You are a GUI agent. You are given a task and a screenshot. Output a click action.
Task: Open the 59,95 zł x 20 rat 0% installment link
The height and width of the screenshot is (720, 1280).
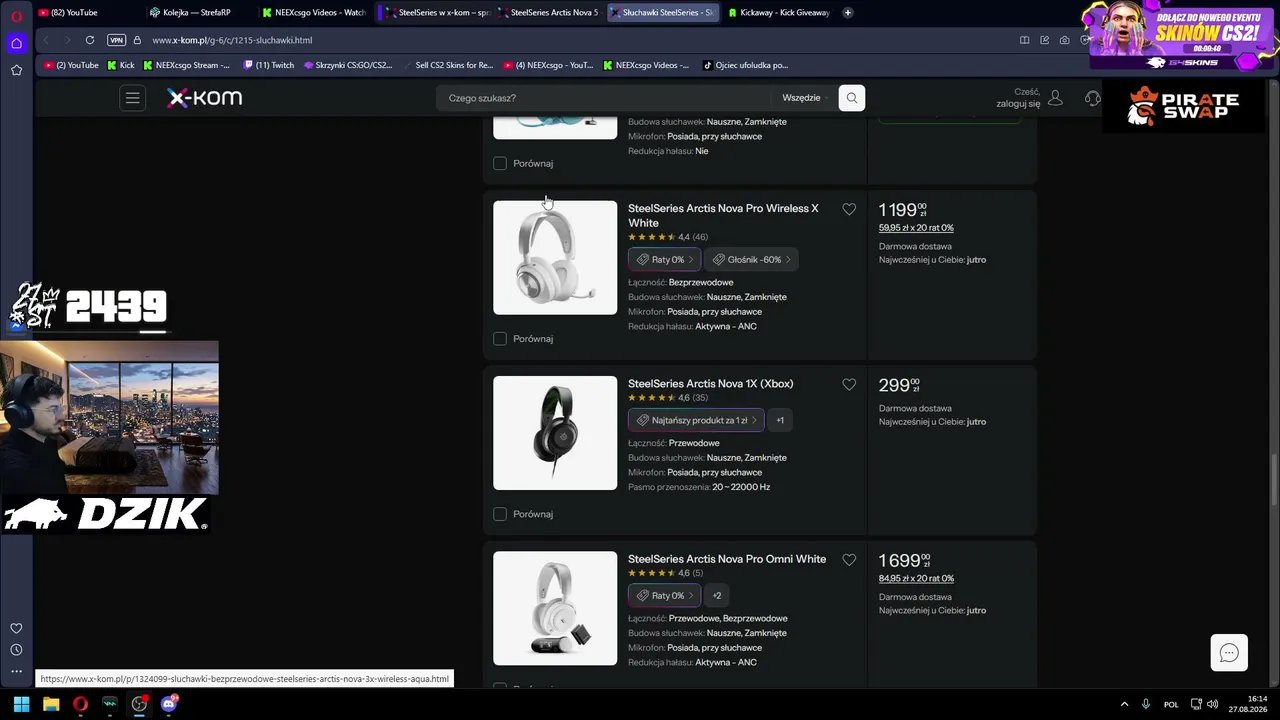coord(916,228)
